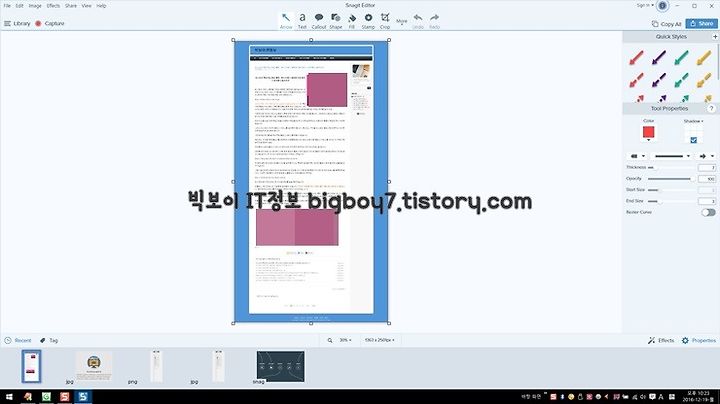The width and height of the screenshot is (720, 404).
Task: Select the Text tool
Action: coord(302,21)
